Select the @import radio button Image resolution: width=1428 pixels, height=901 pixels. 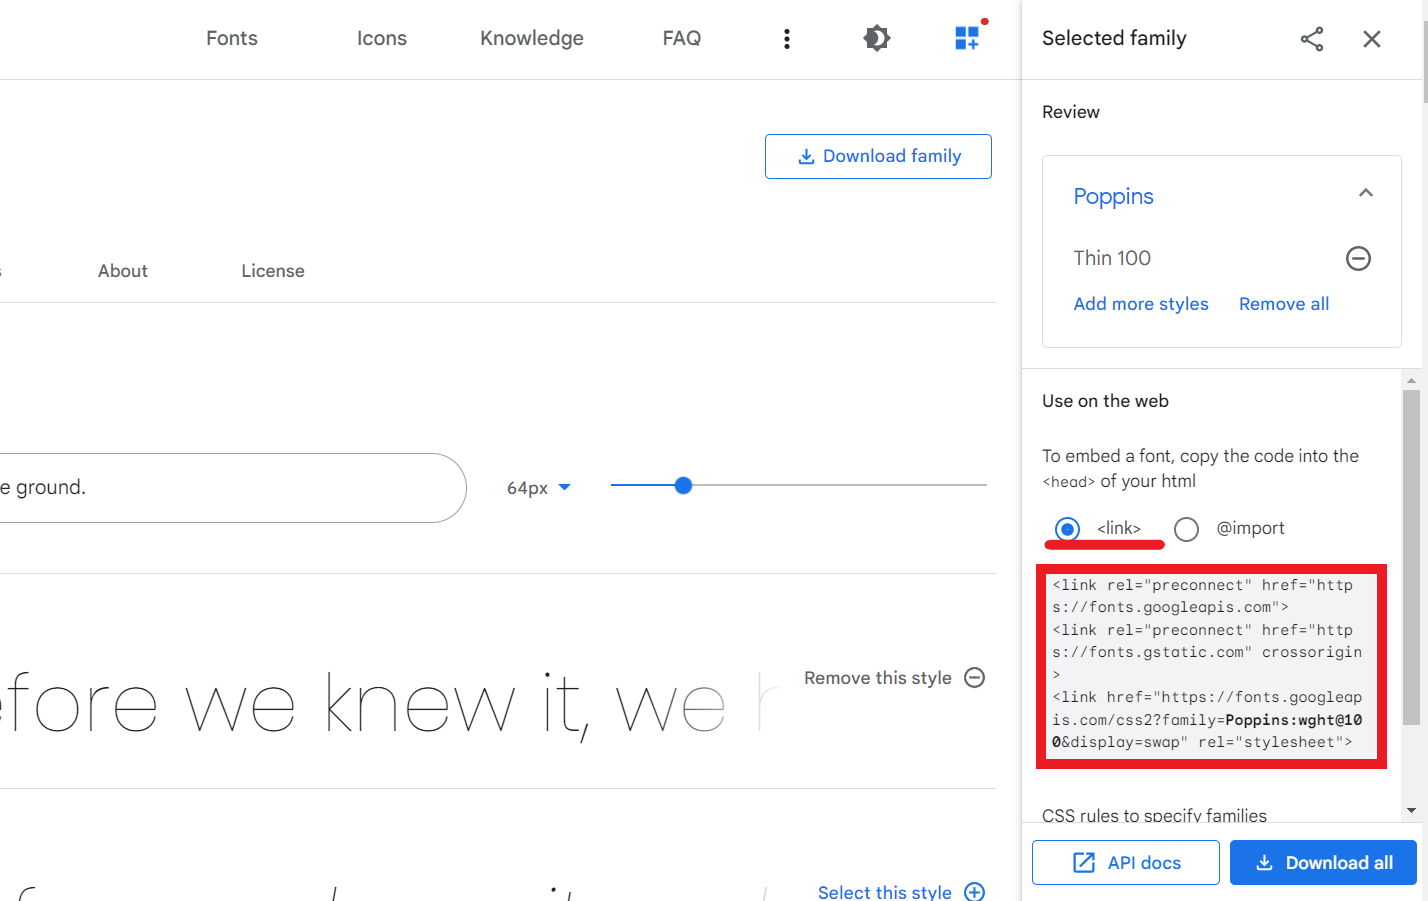[x=1186, y=529]
